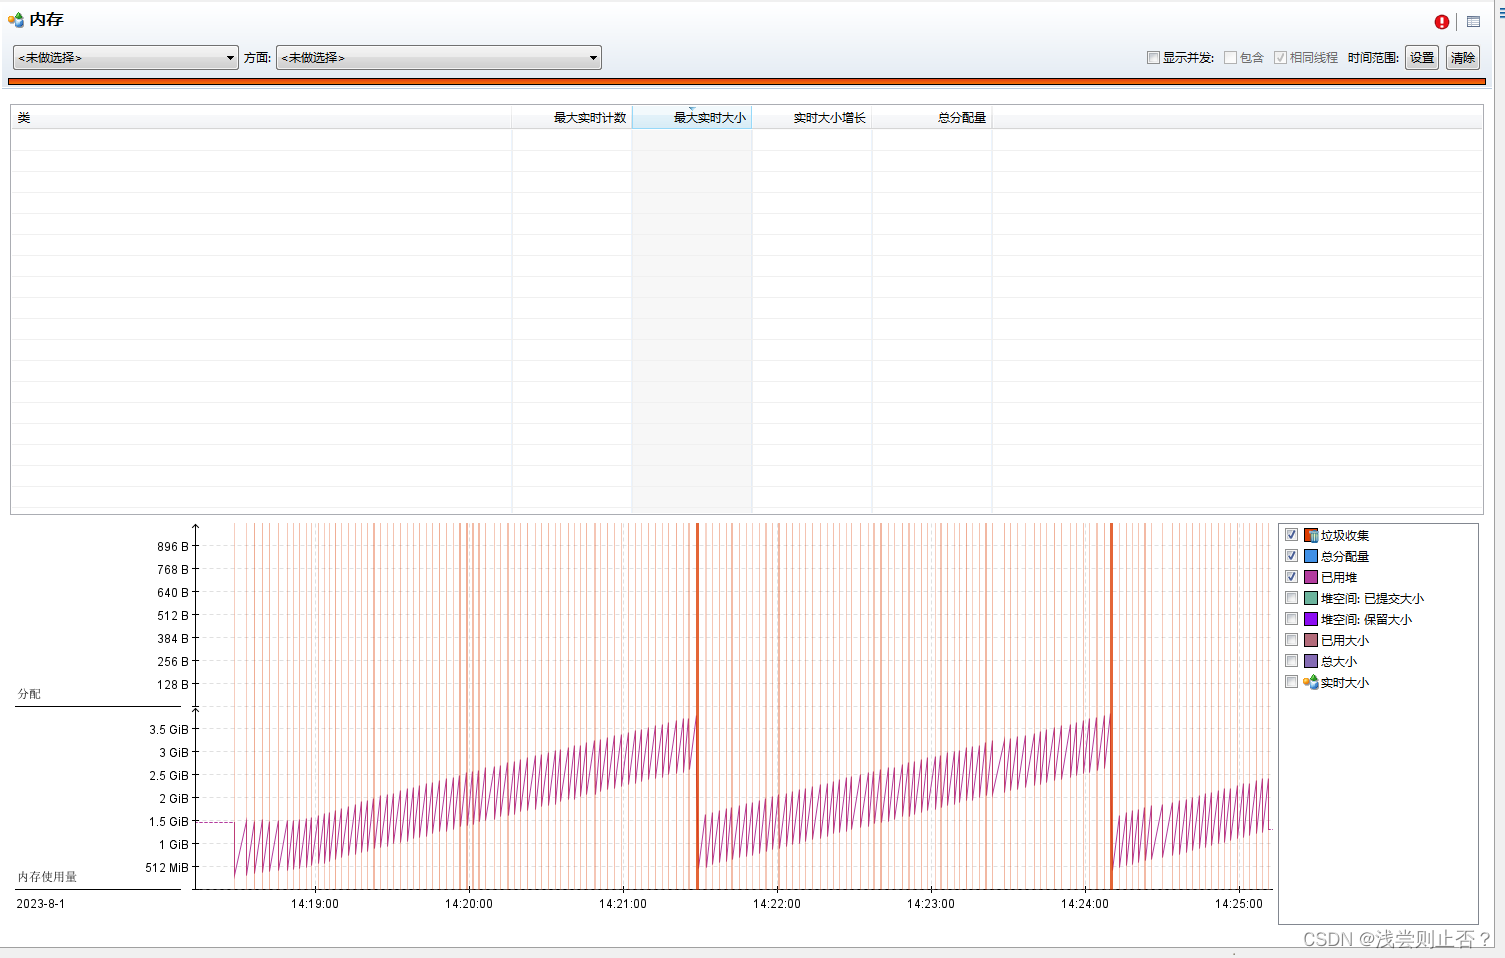Show the 总大小 series in the chart
Viewport: 1505px width, 958px height.
click(x=1291, y=660)
